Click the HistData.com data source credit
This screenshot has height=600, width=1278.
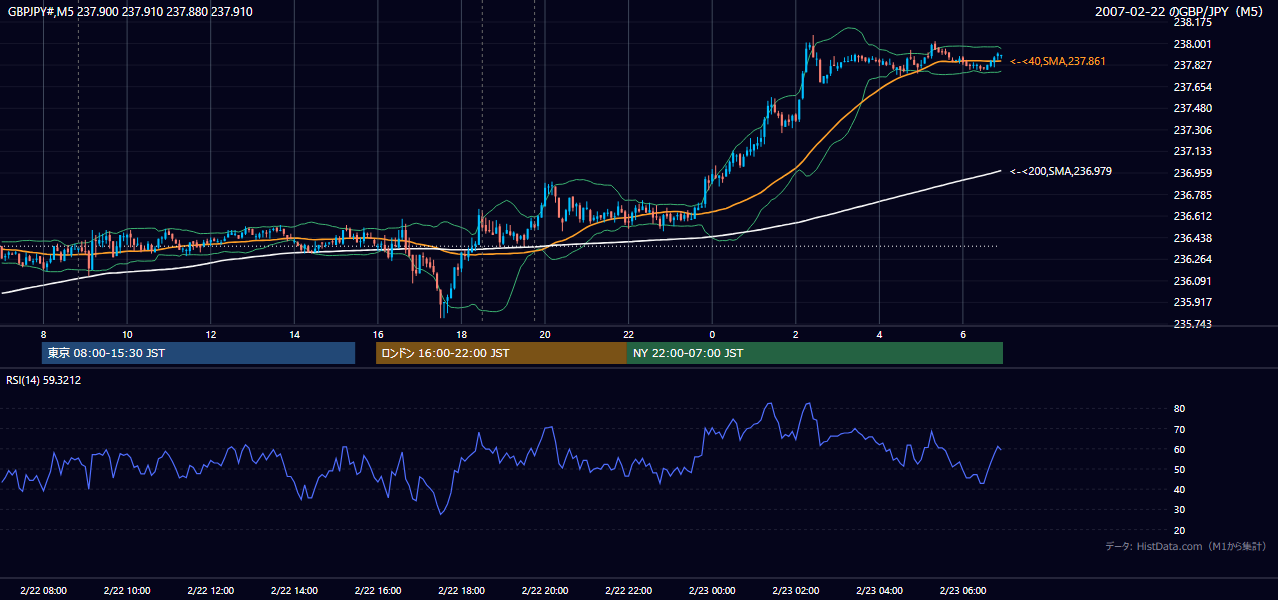point(1186,546)
